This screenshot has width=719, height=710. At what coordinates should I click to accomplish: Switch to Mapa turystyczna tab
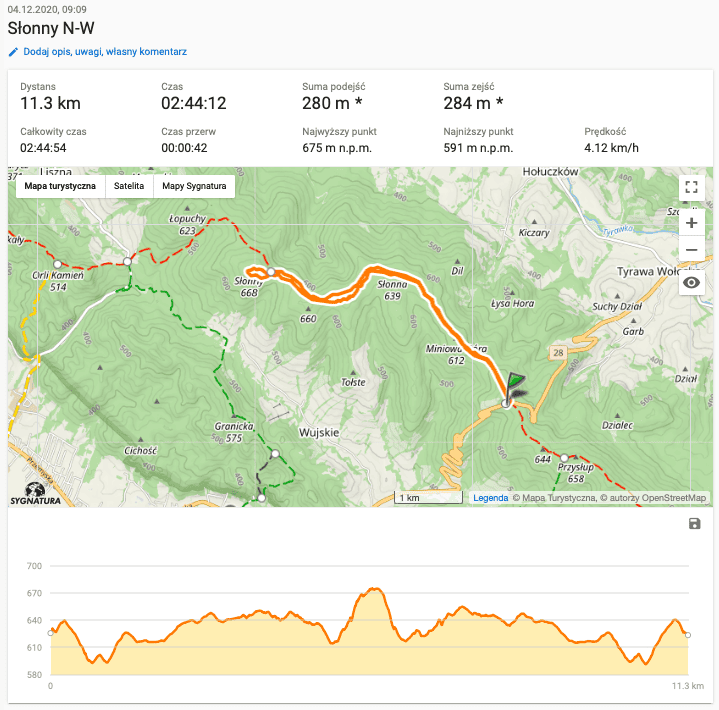[x=60, y=186]
